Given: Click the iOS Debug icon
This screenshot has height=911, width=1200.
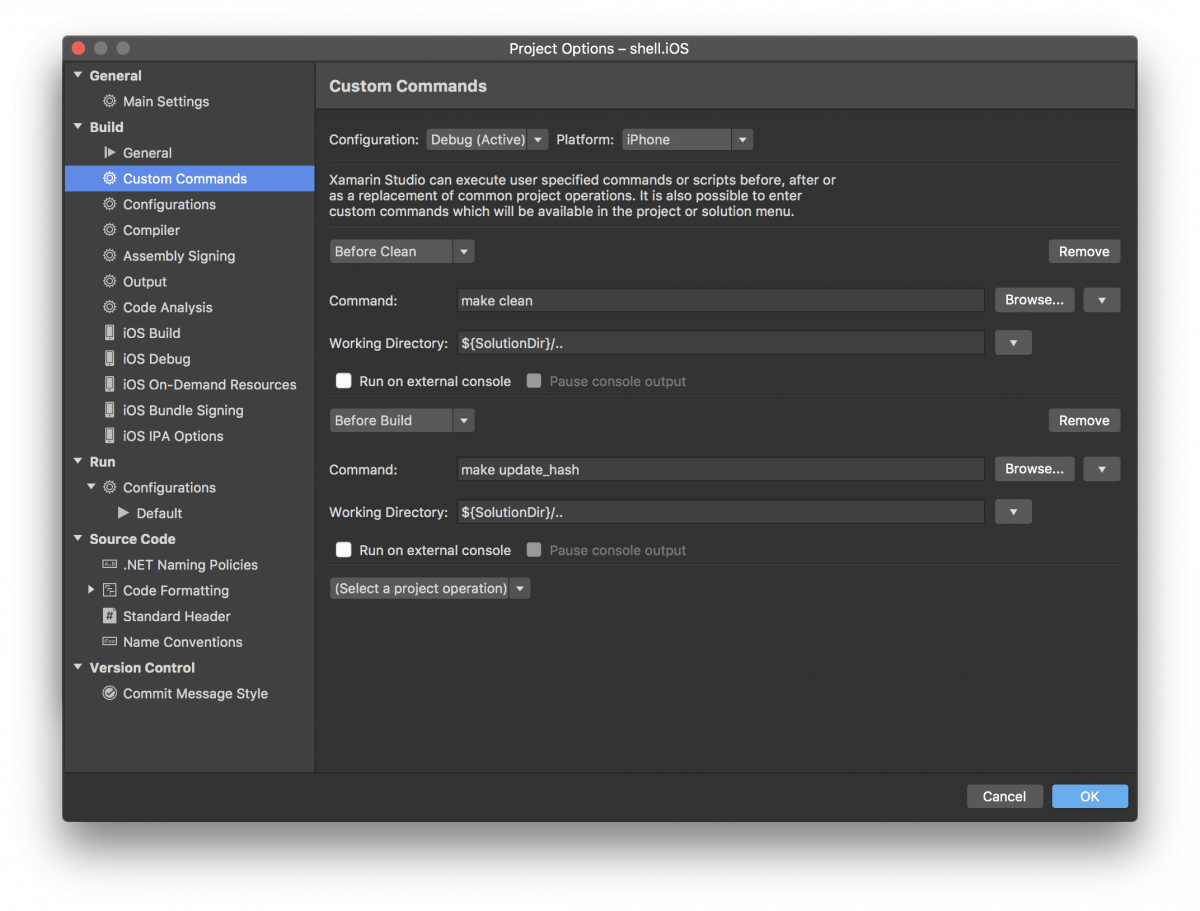Looking at the screenshot, I should (109, 358).
